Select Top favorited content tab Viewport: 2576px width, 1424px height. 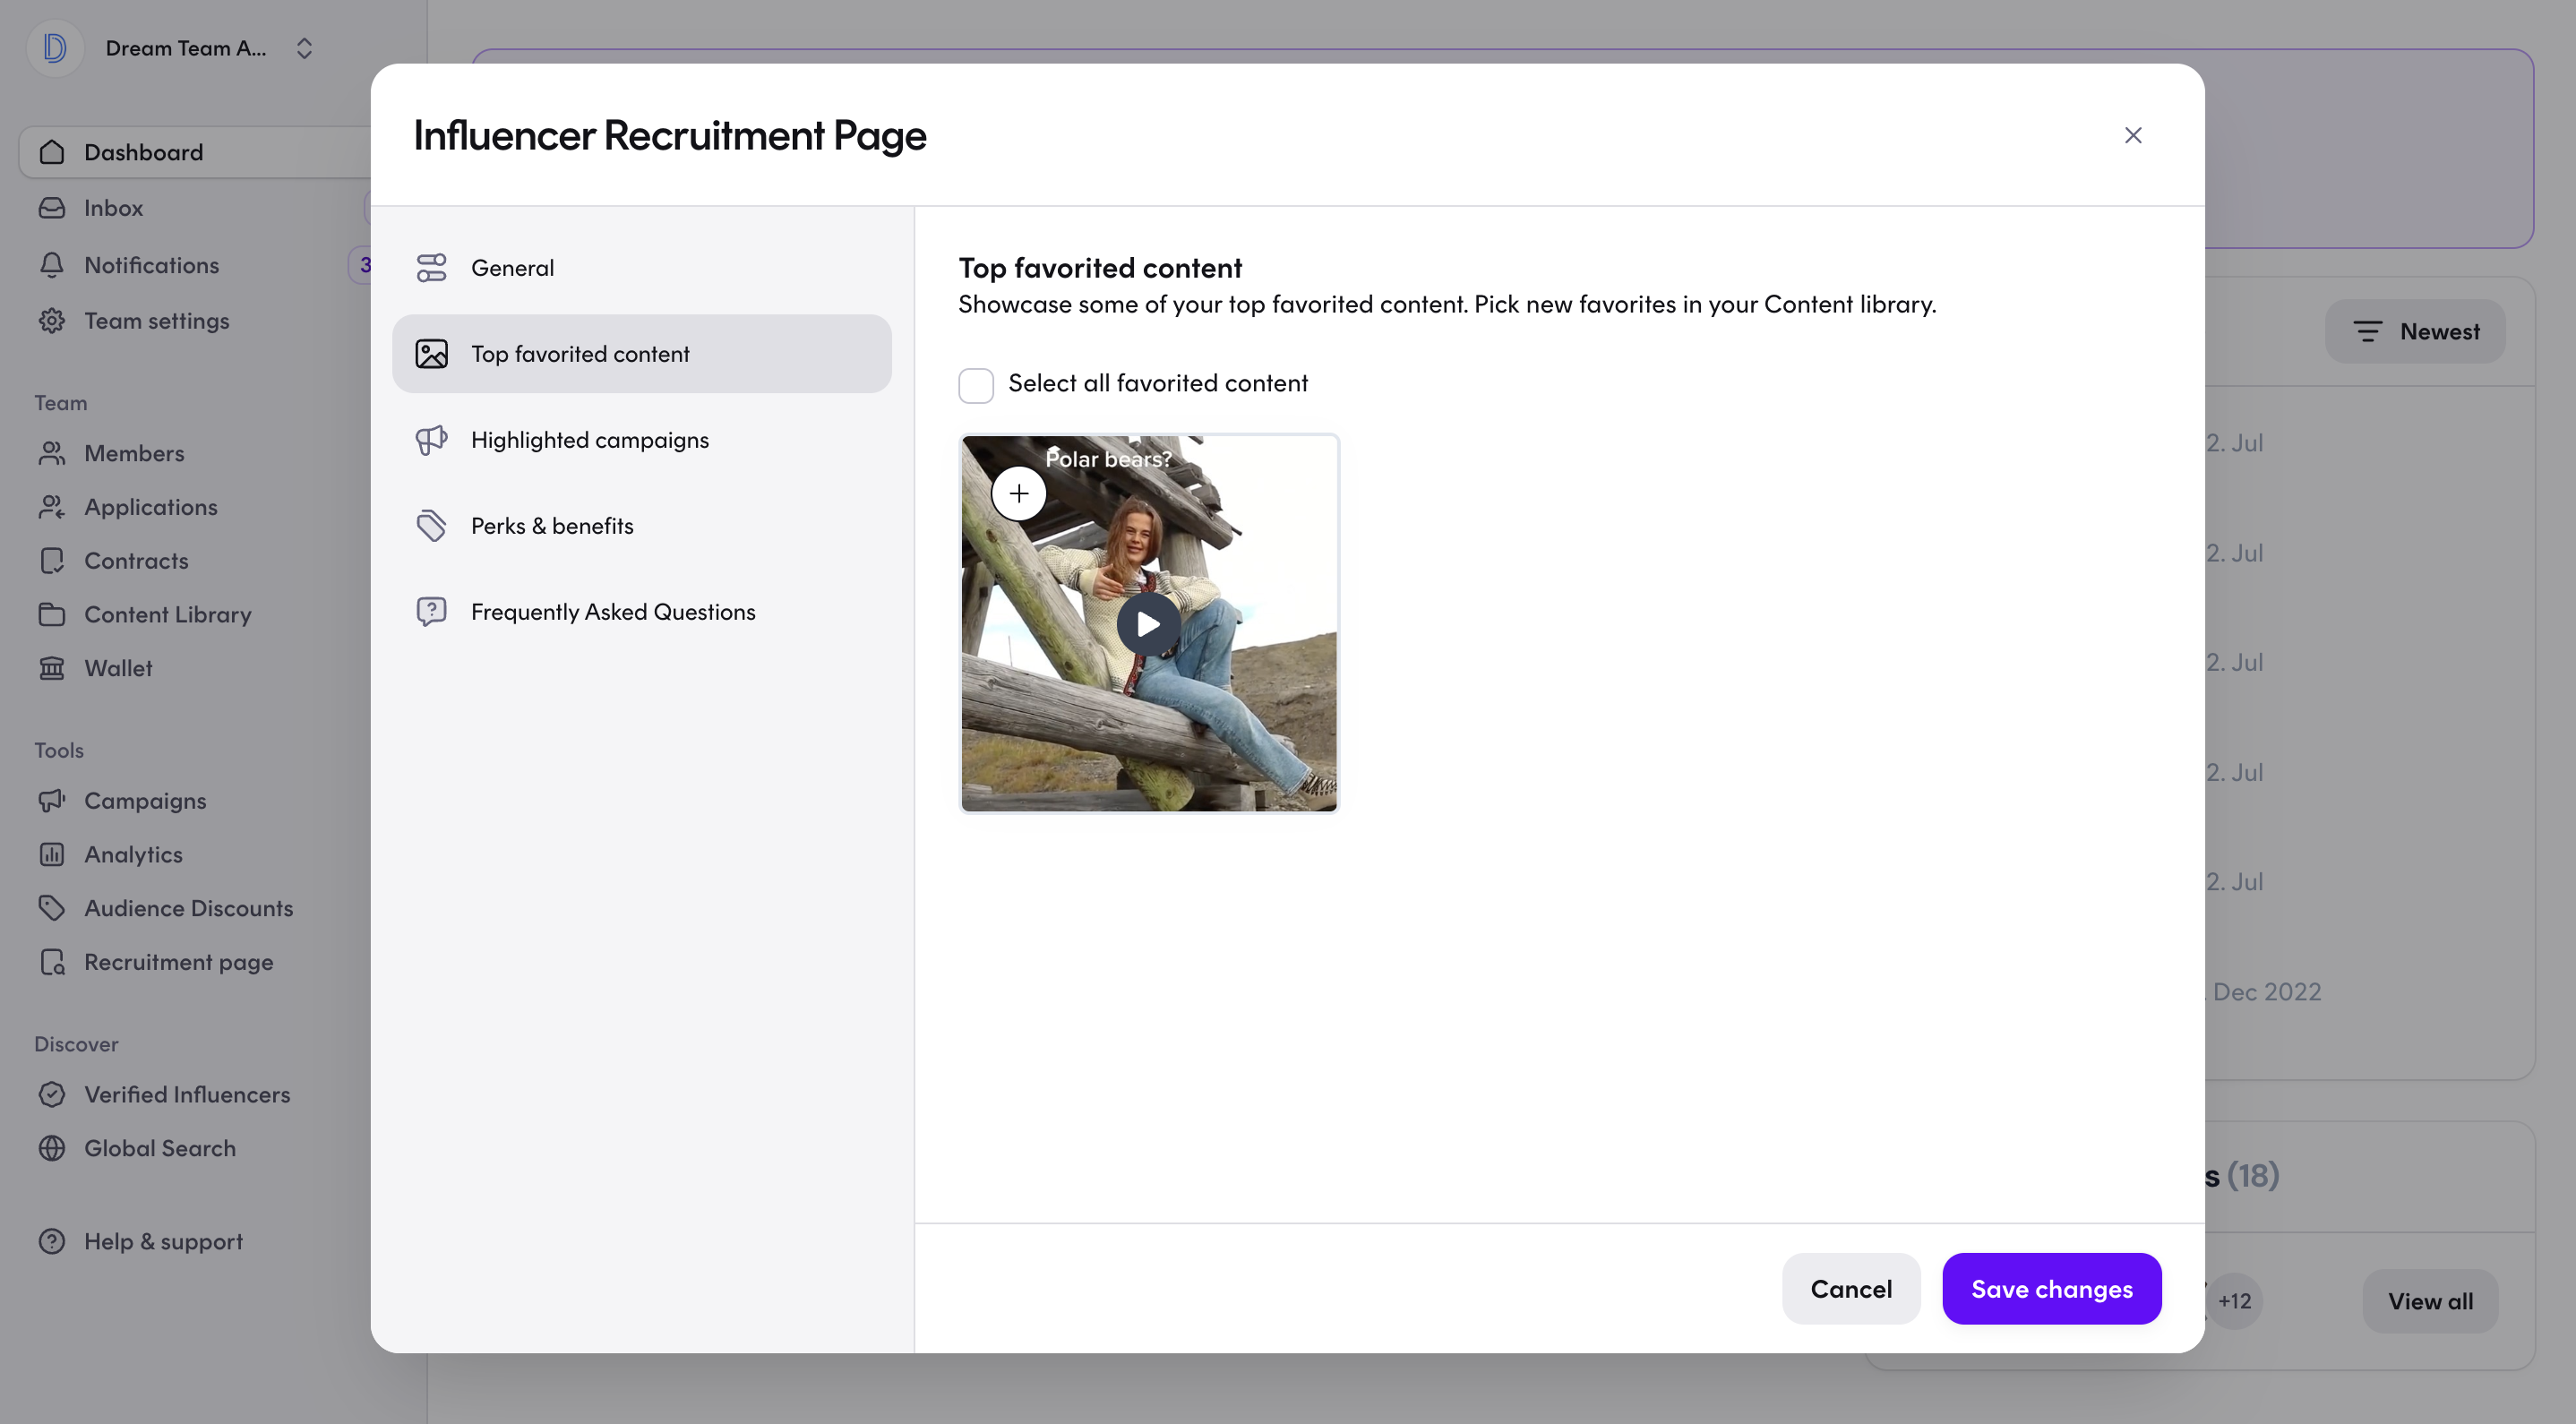(641, 354)
